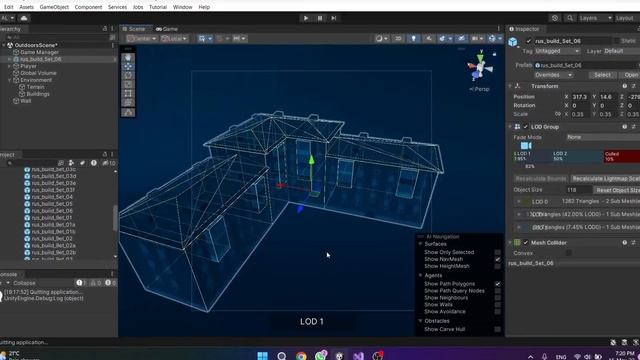Toggle Show Only Selected checkbox
The width and height of the screenshot is (640, 360).
(x=498, y=252)
